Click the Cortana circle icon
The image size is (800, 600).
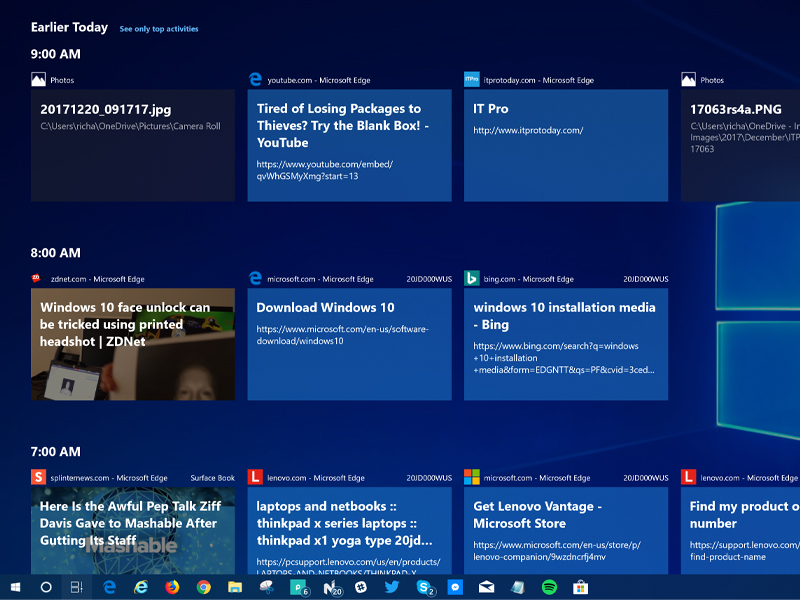[46, 587]
